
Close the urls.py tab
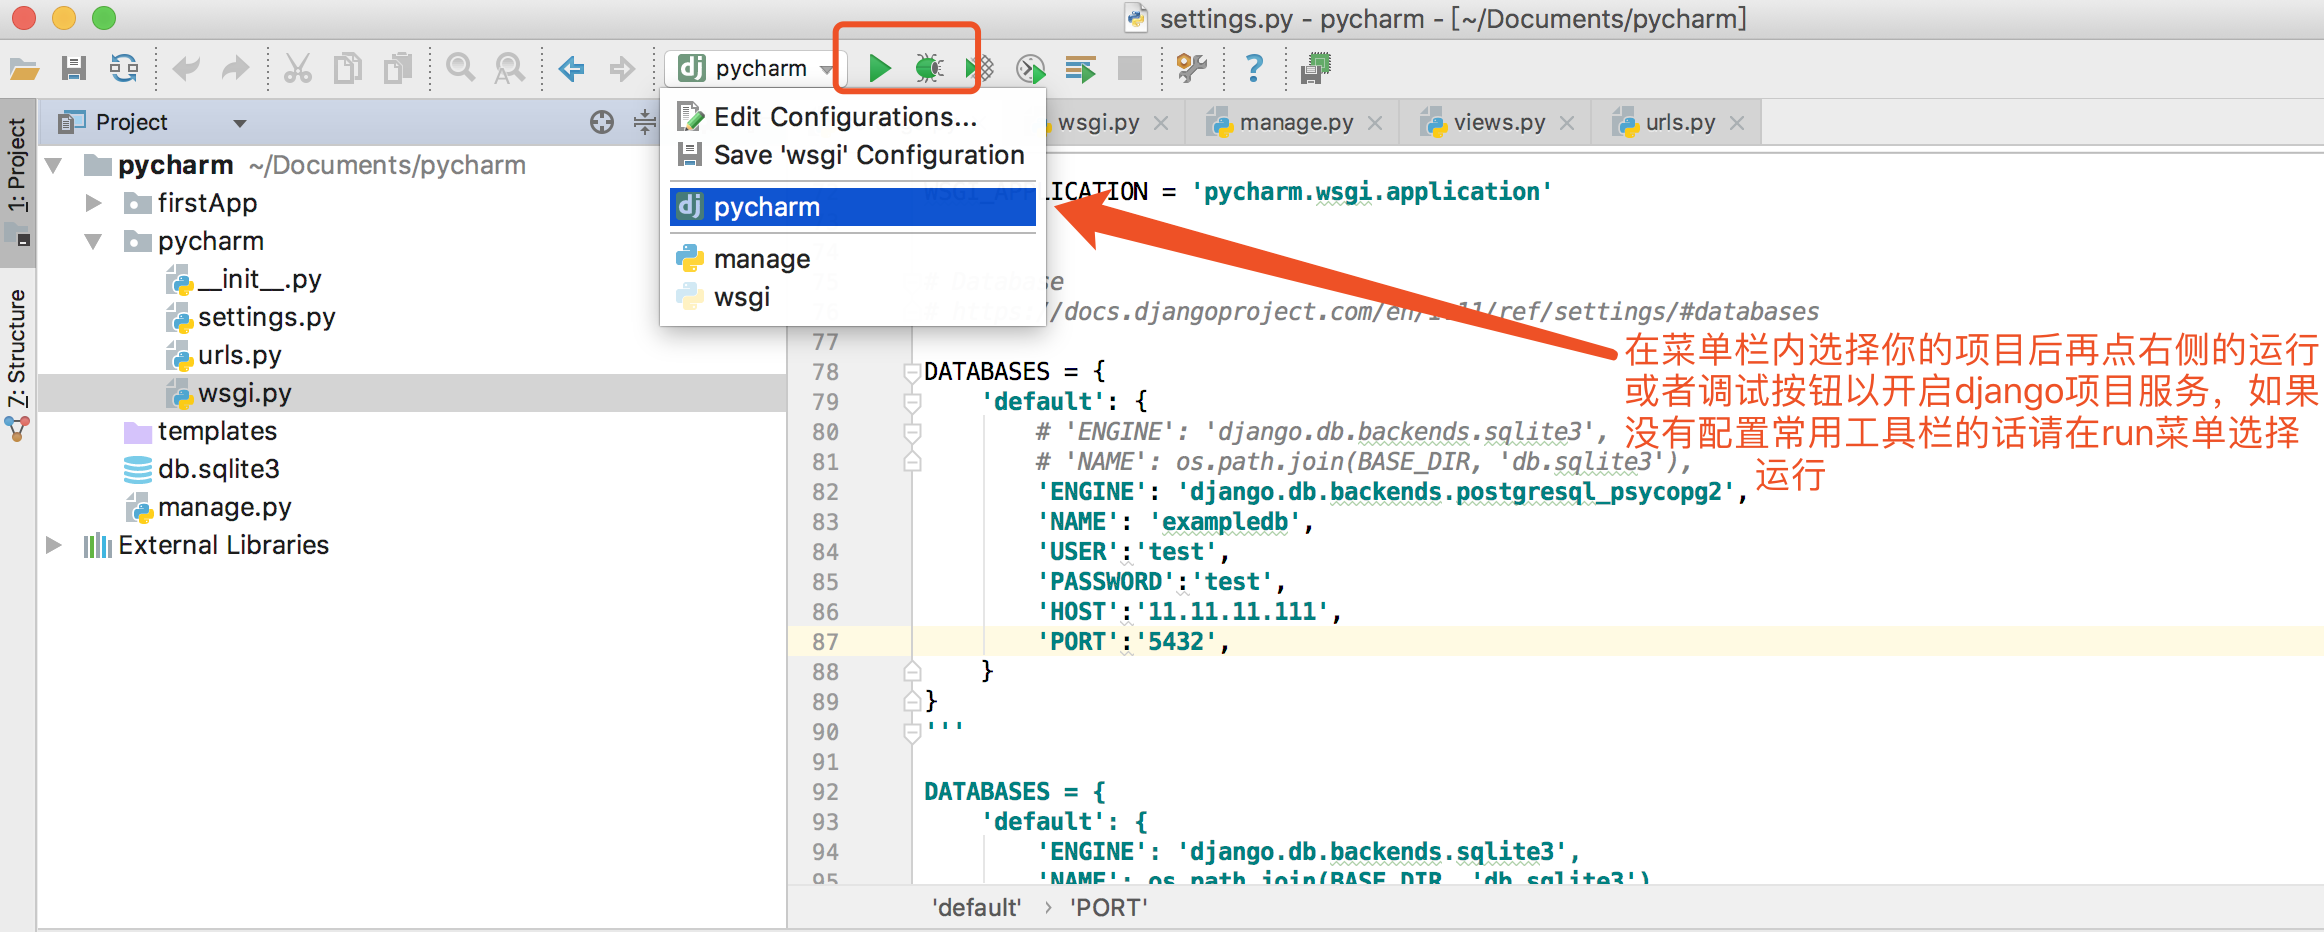1737,123
